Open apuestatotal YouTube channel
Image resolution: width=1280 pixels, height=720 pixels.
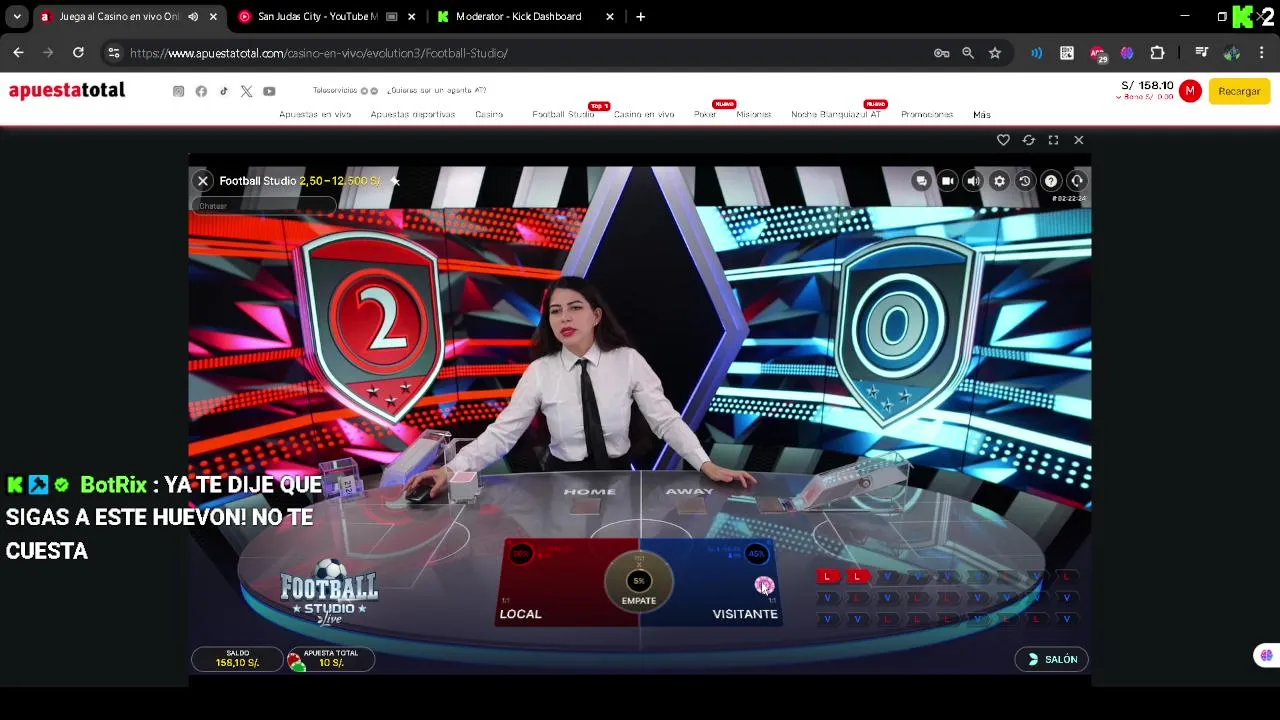[269, 91]
